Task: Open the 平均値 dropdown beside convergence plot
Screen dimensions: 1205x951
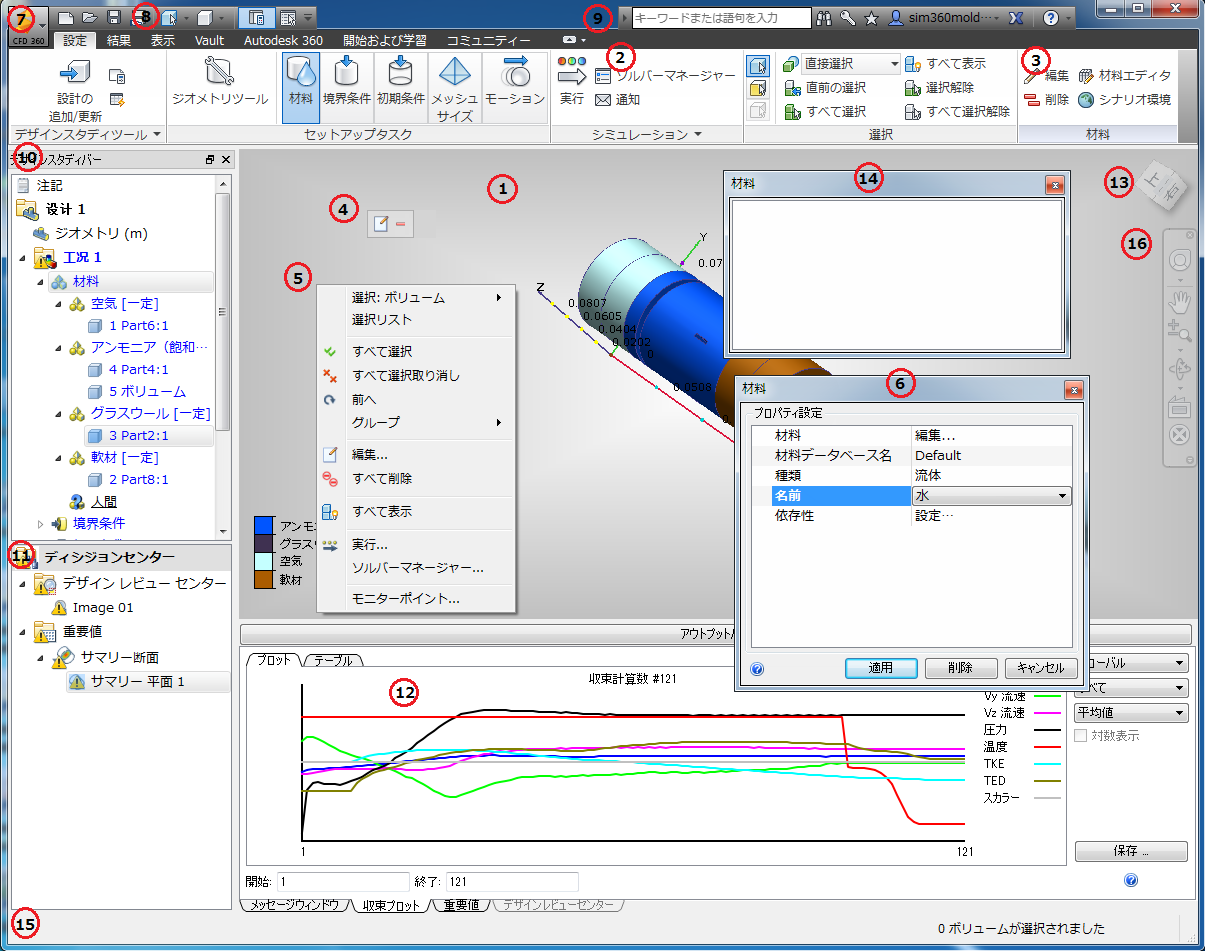Action: pyautogui.click(x=1131, y=713)
